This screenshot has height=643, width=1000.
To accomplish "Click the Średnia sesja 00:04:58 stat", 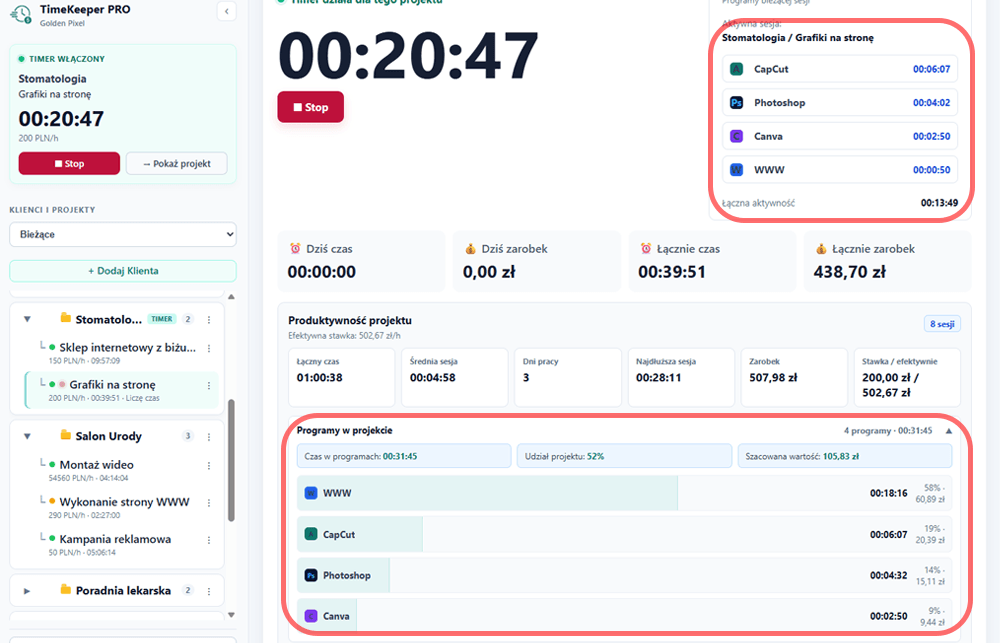I will 455,377.
